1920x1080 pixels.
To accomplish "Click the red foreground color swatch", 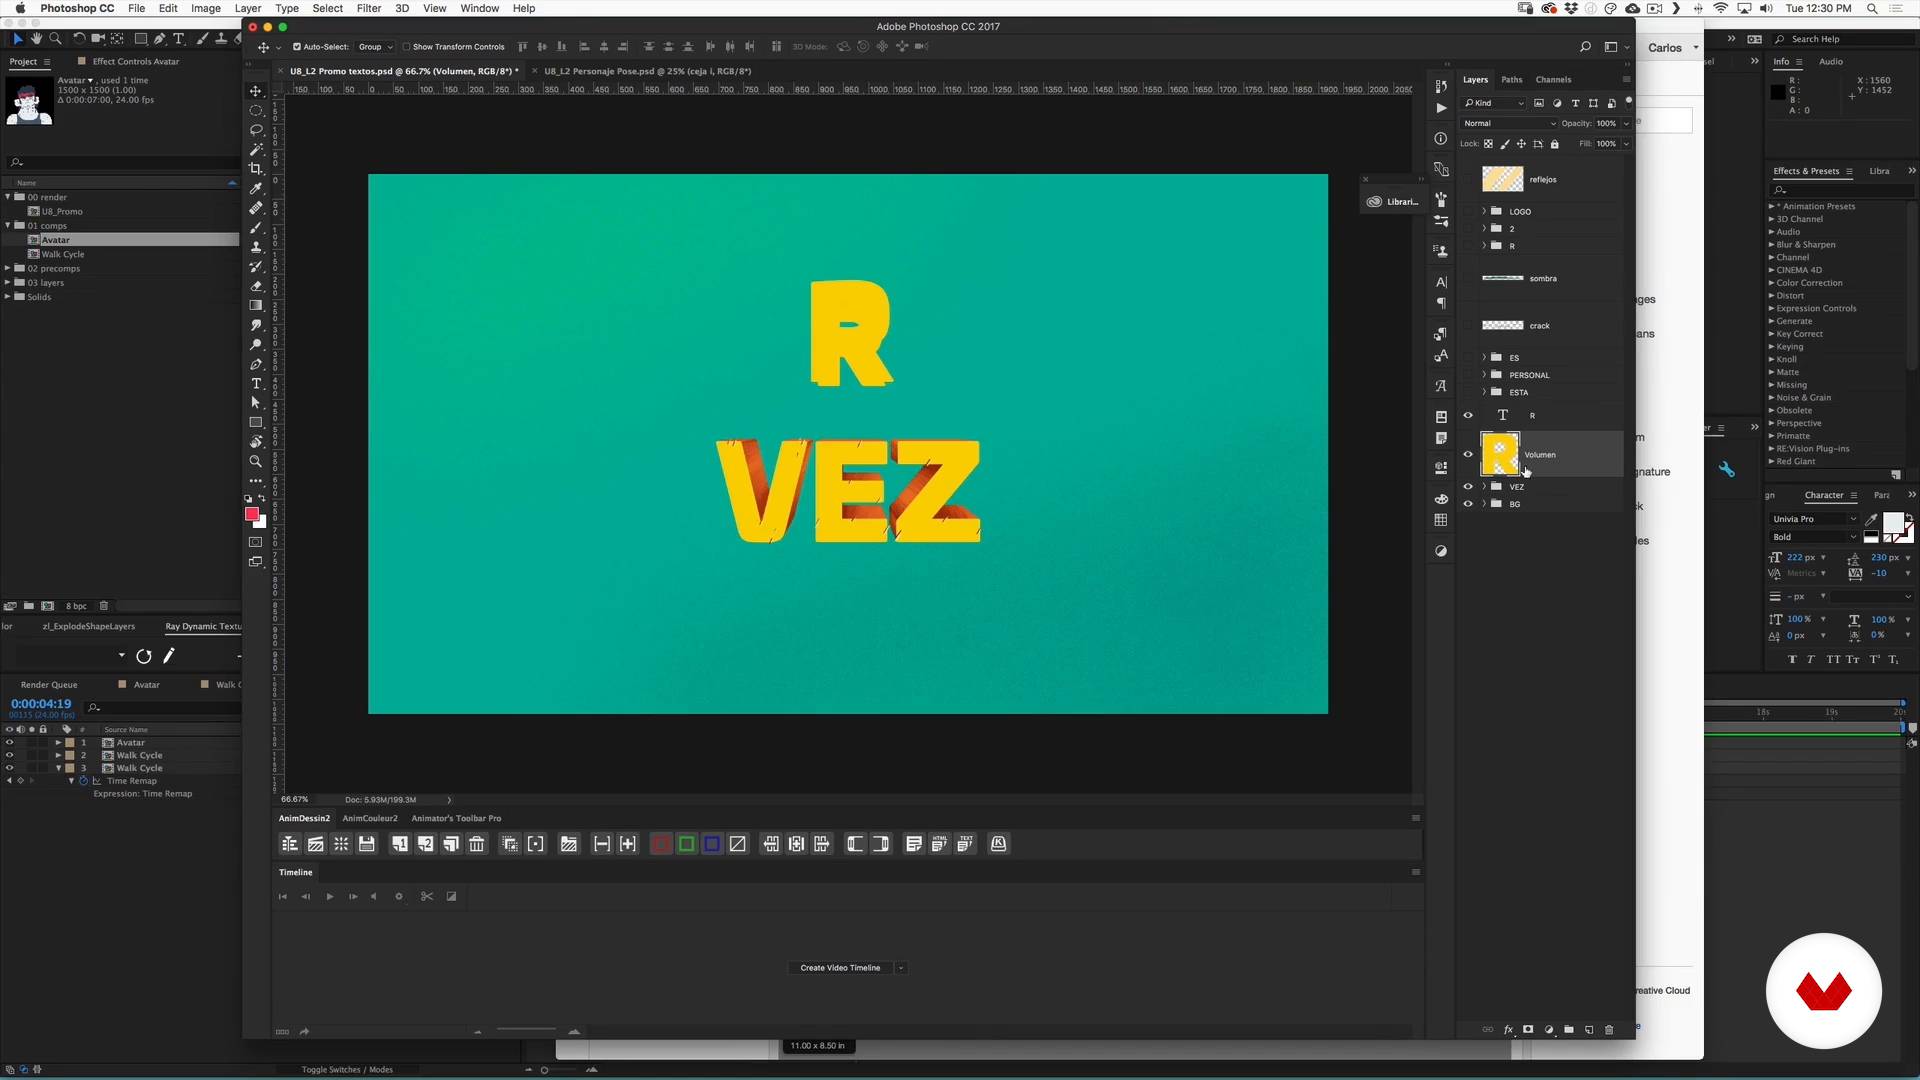I will pos(252,514).
